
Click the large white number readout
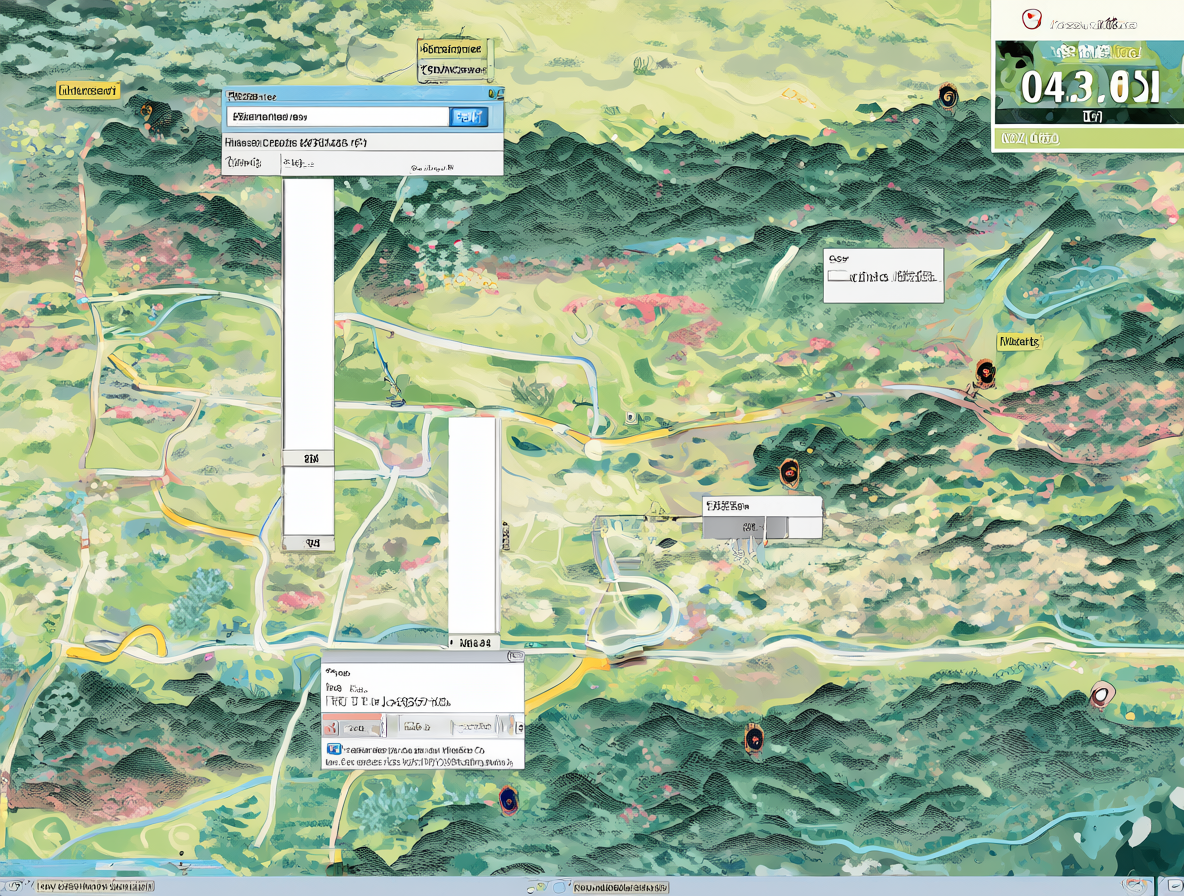click(x=1090, y=87)
